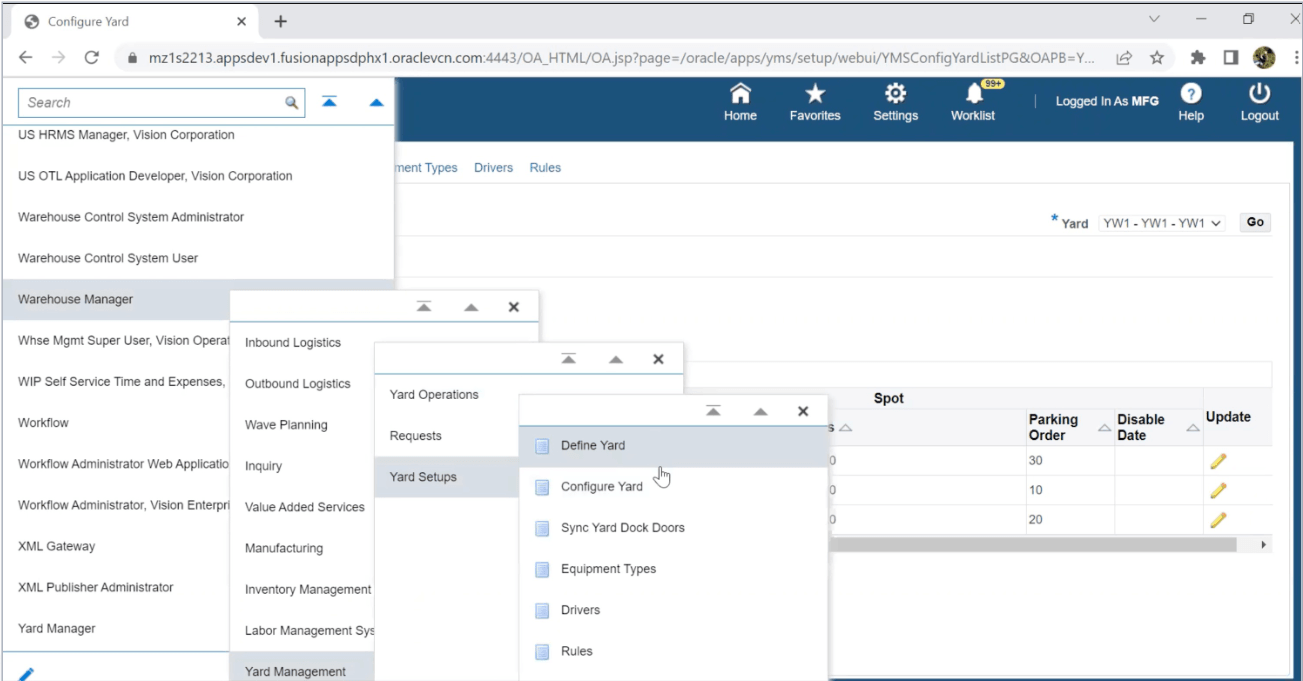Reload page with browser refresh button
This screenshot has width=1303, height=681.
click(91, 58)
